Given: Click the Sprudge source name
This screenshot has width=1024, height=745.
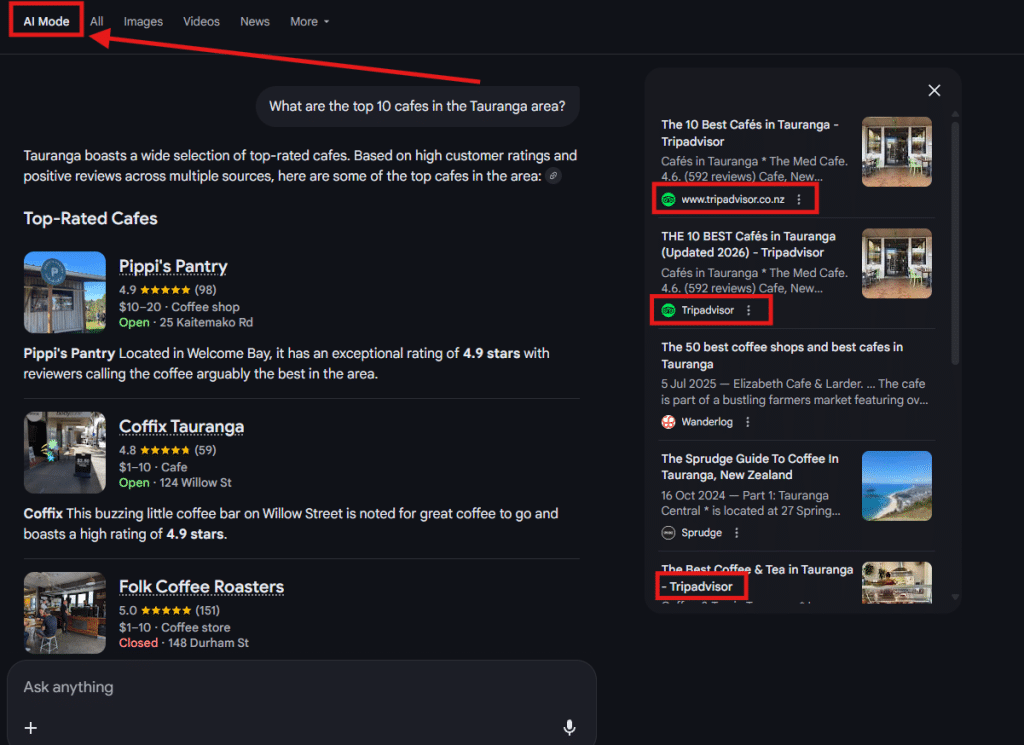Looking at the screenshot, I should coord(701,533).
